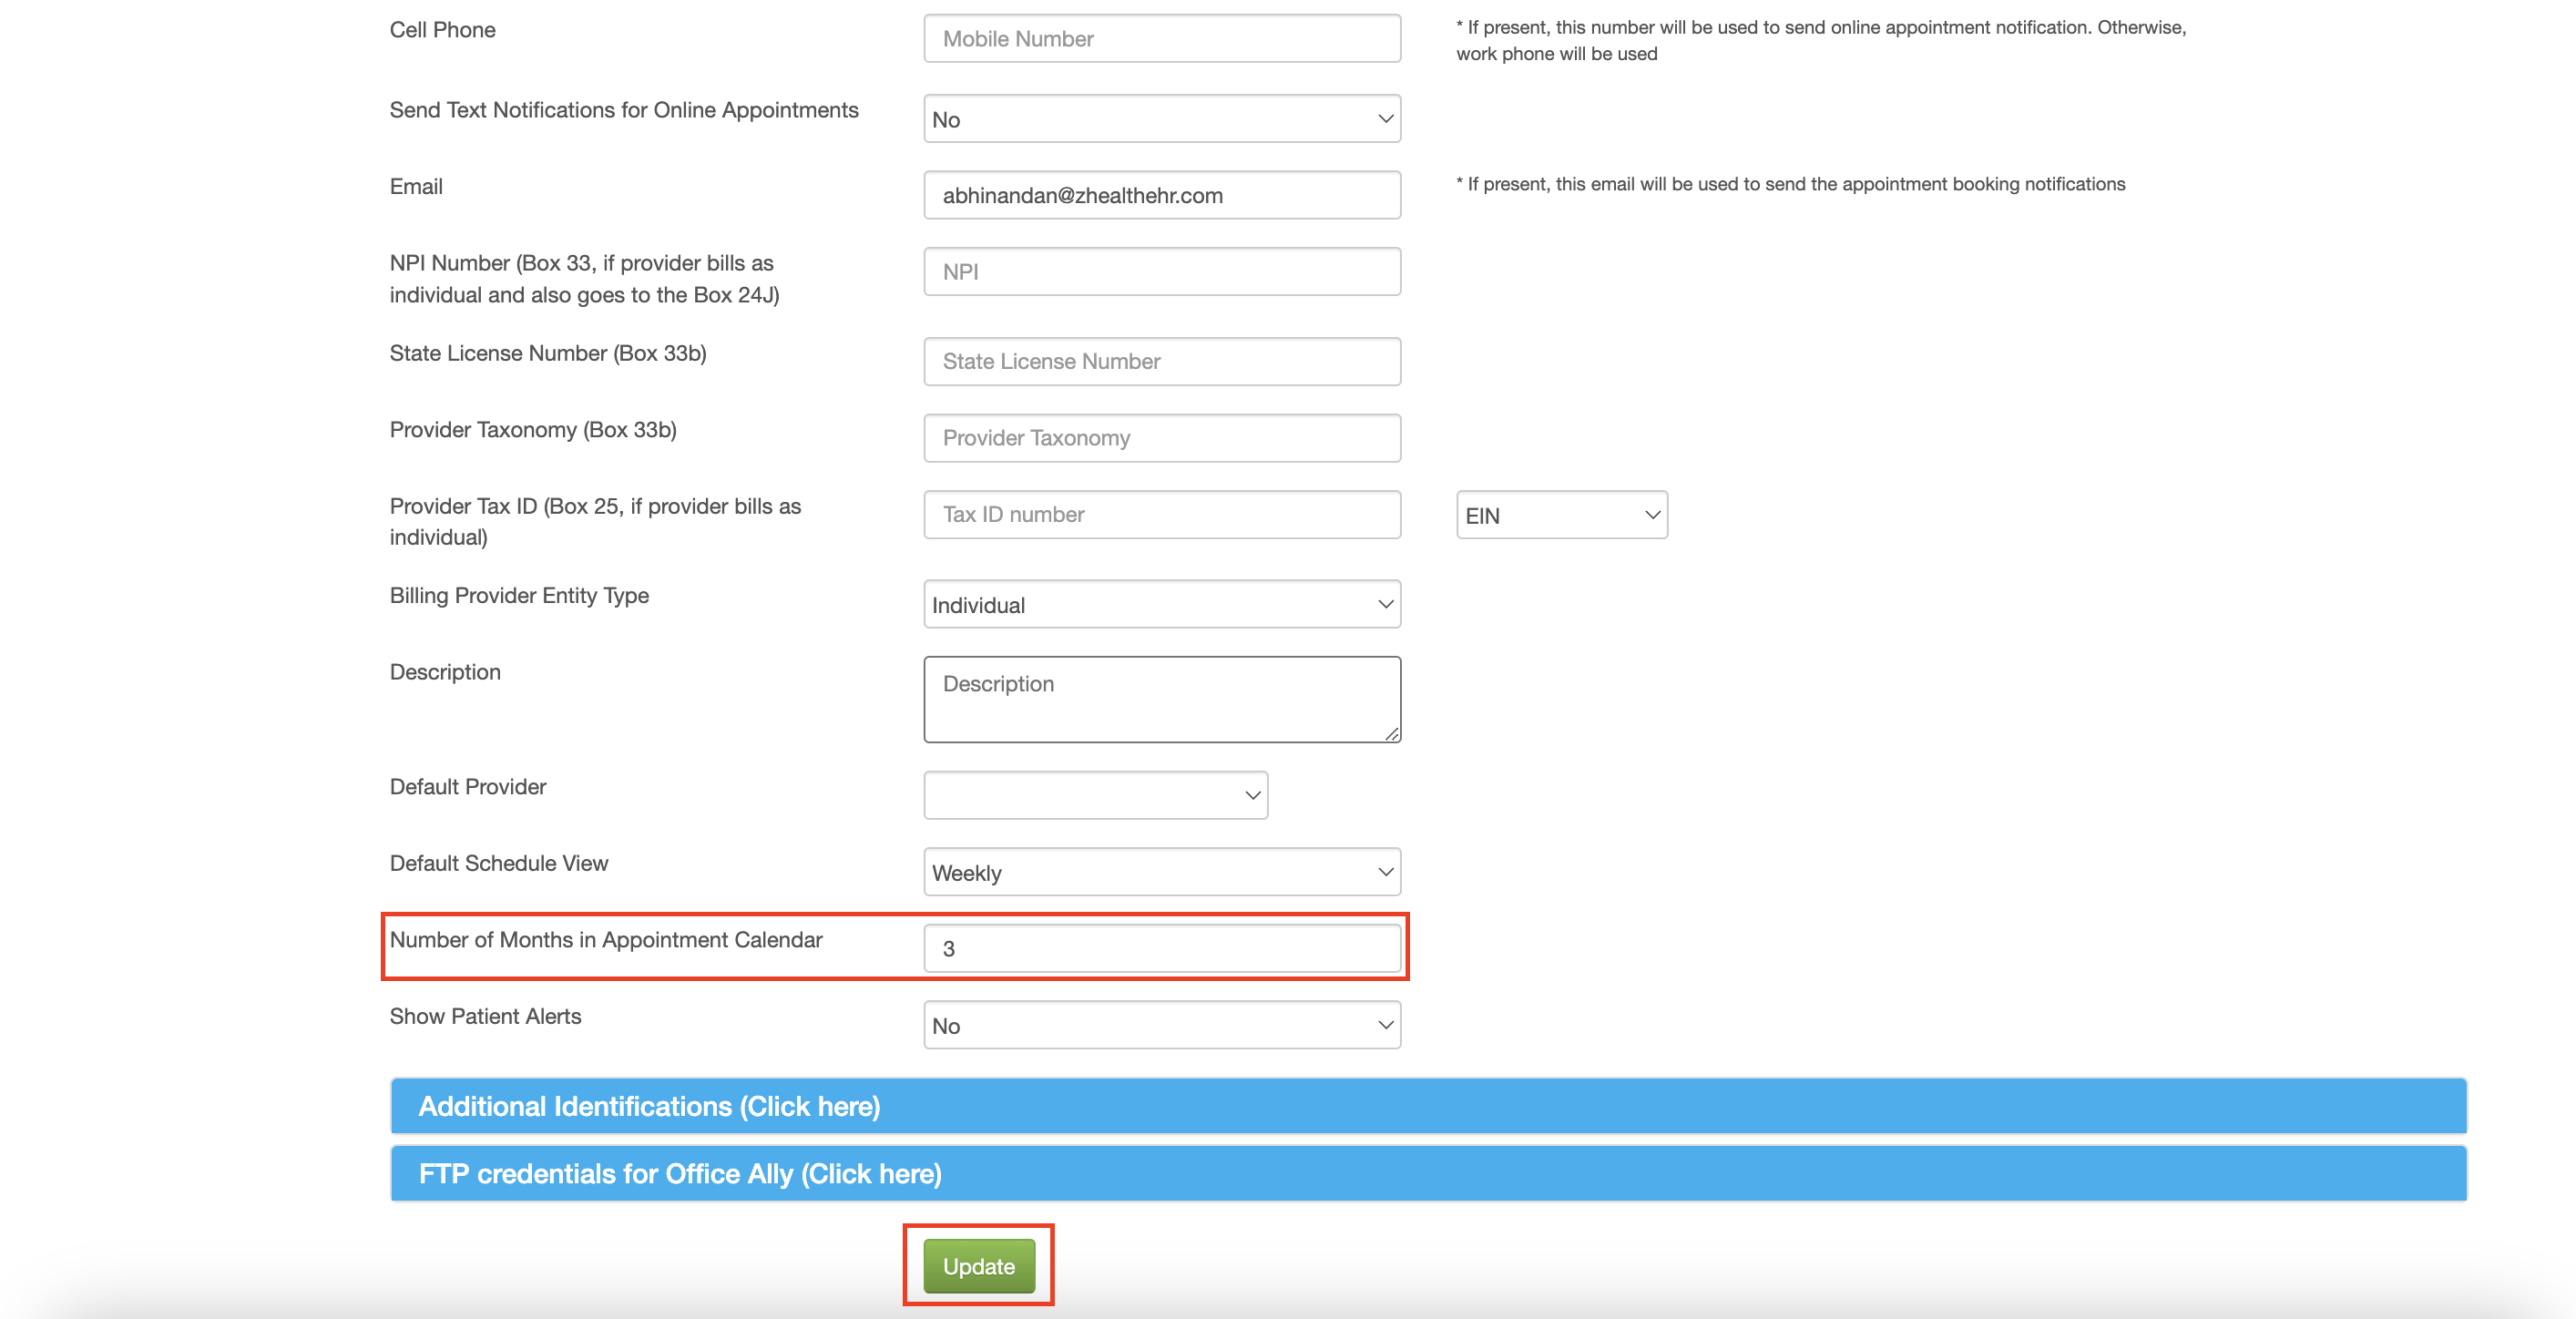
Task: Click 'Billing Provider Entity Type' label
Action: (519, 595)
